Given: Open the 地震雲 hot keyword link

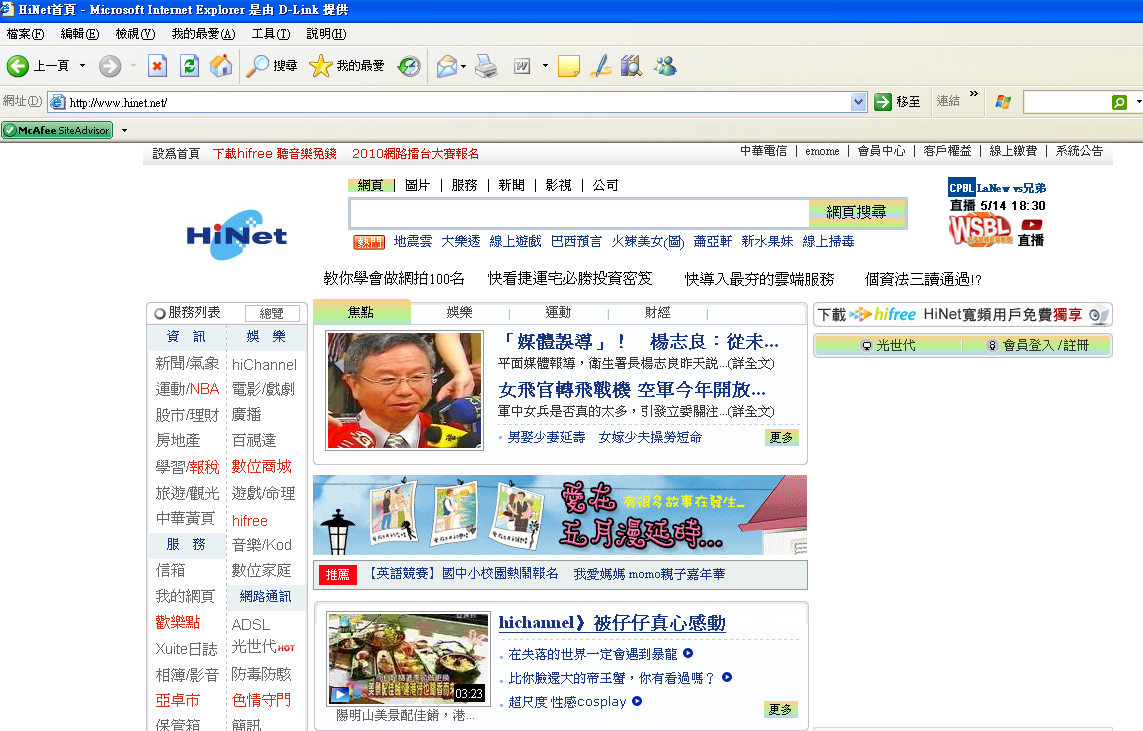Looking at the screenshot, I should coord(413,241).
